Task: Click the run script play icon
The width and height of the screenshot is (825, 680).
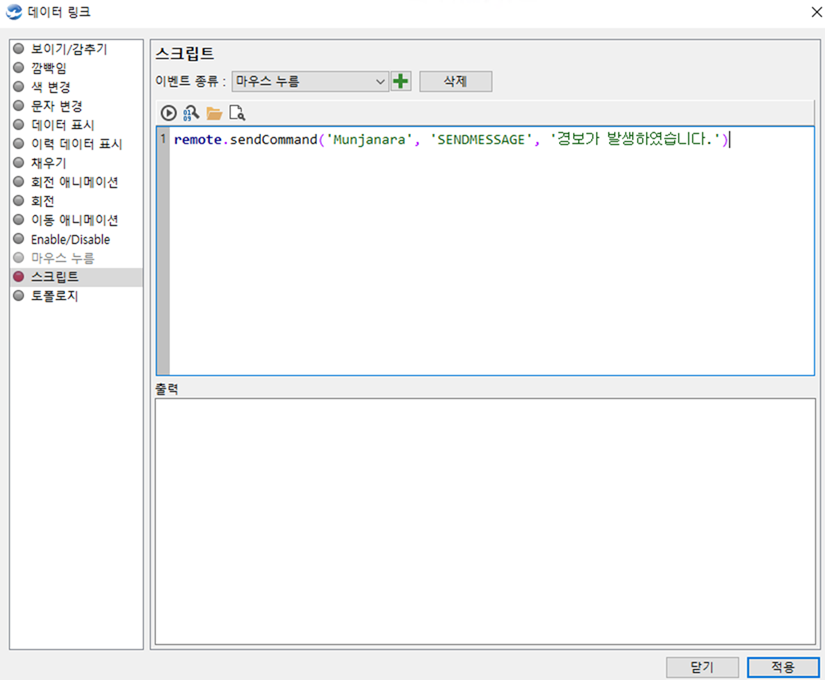Action: [x=169, y=113]
